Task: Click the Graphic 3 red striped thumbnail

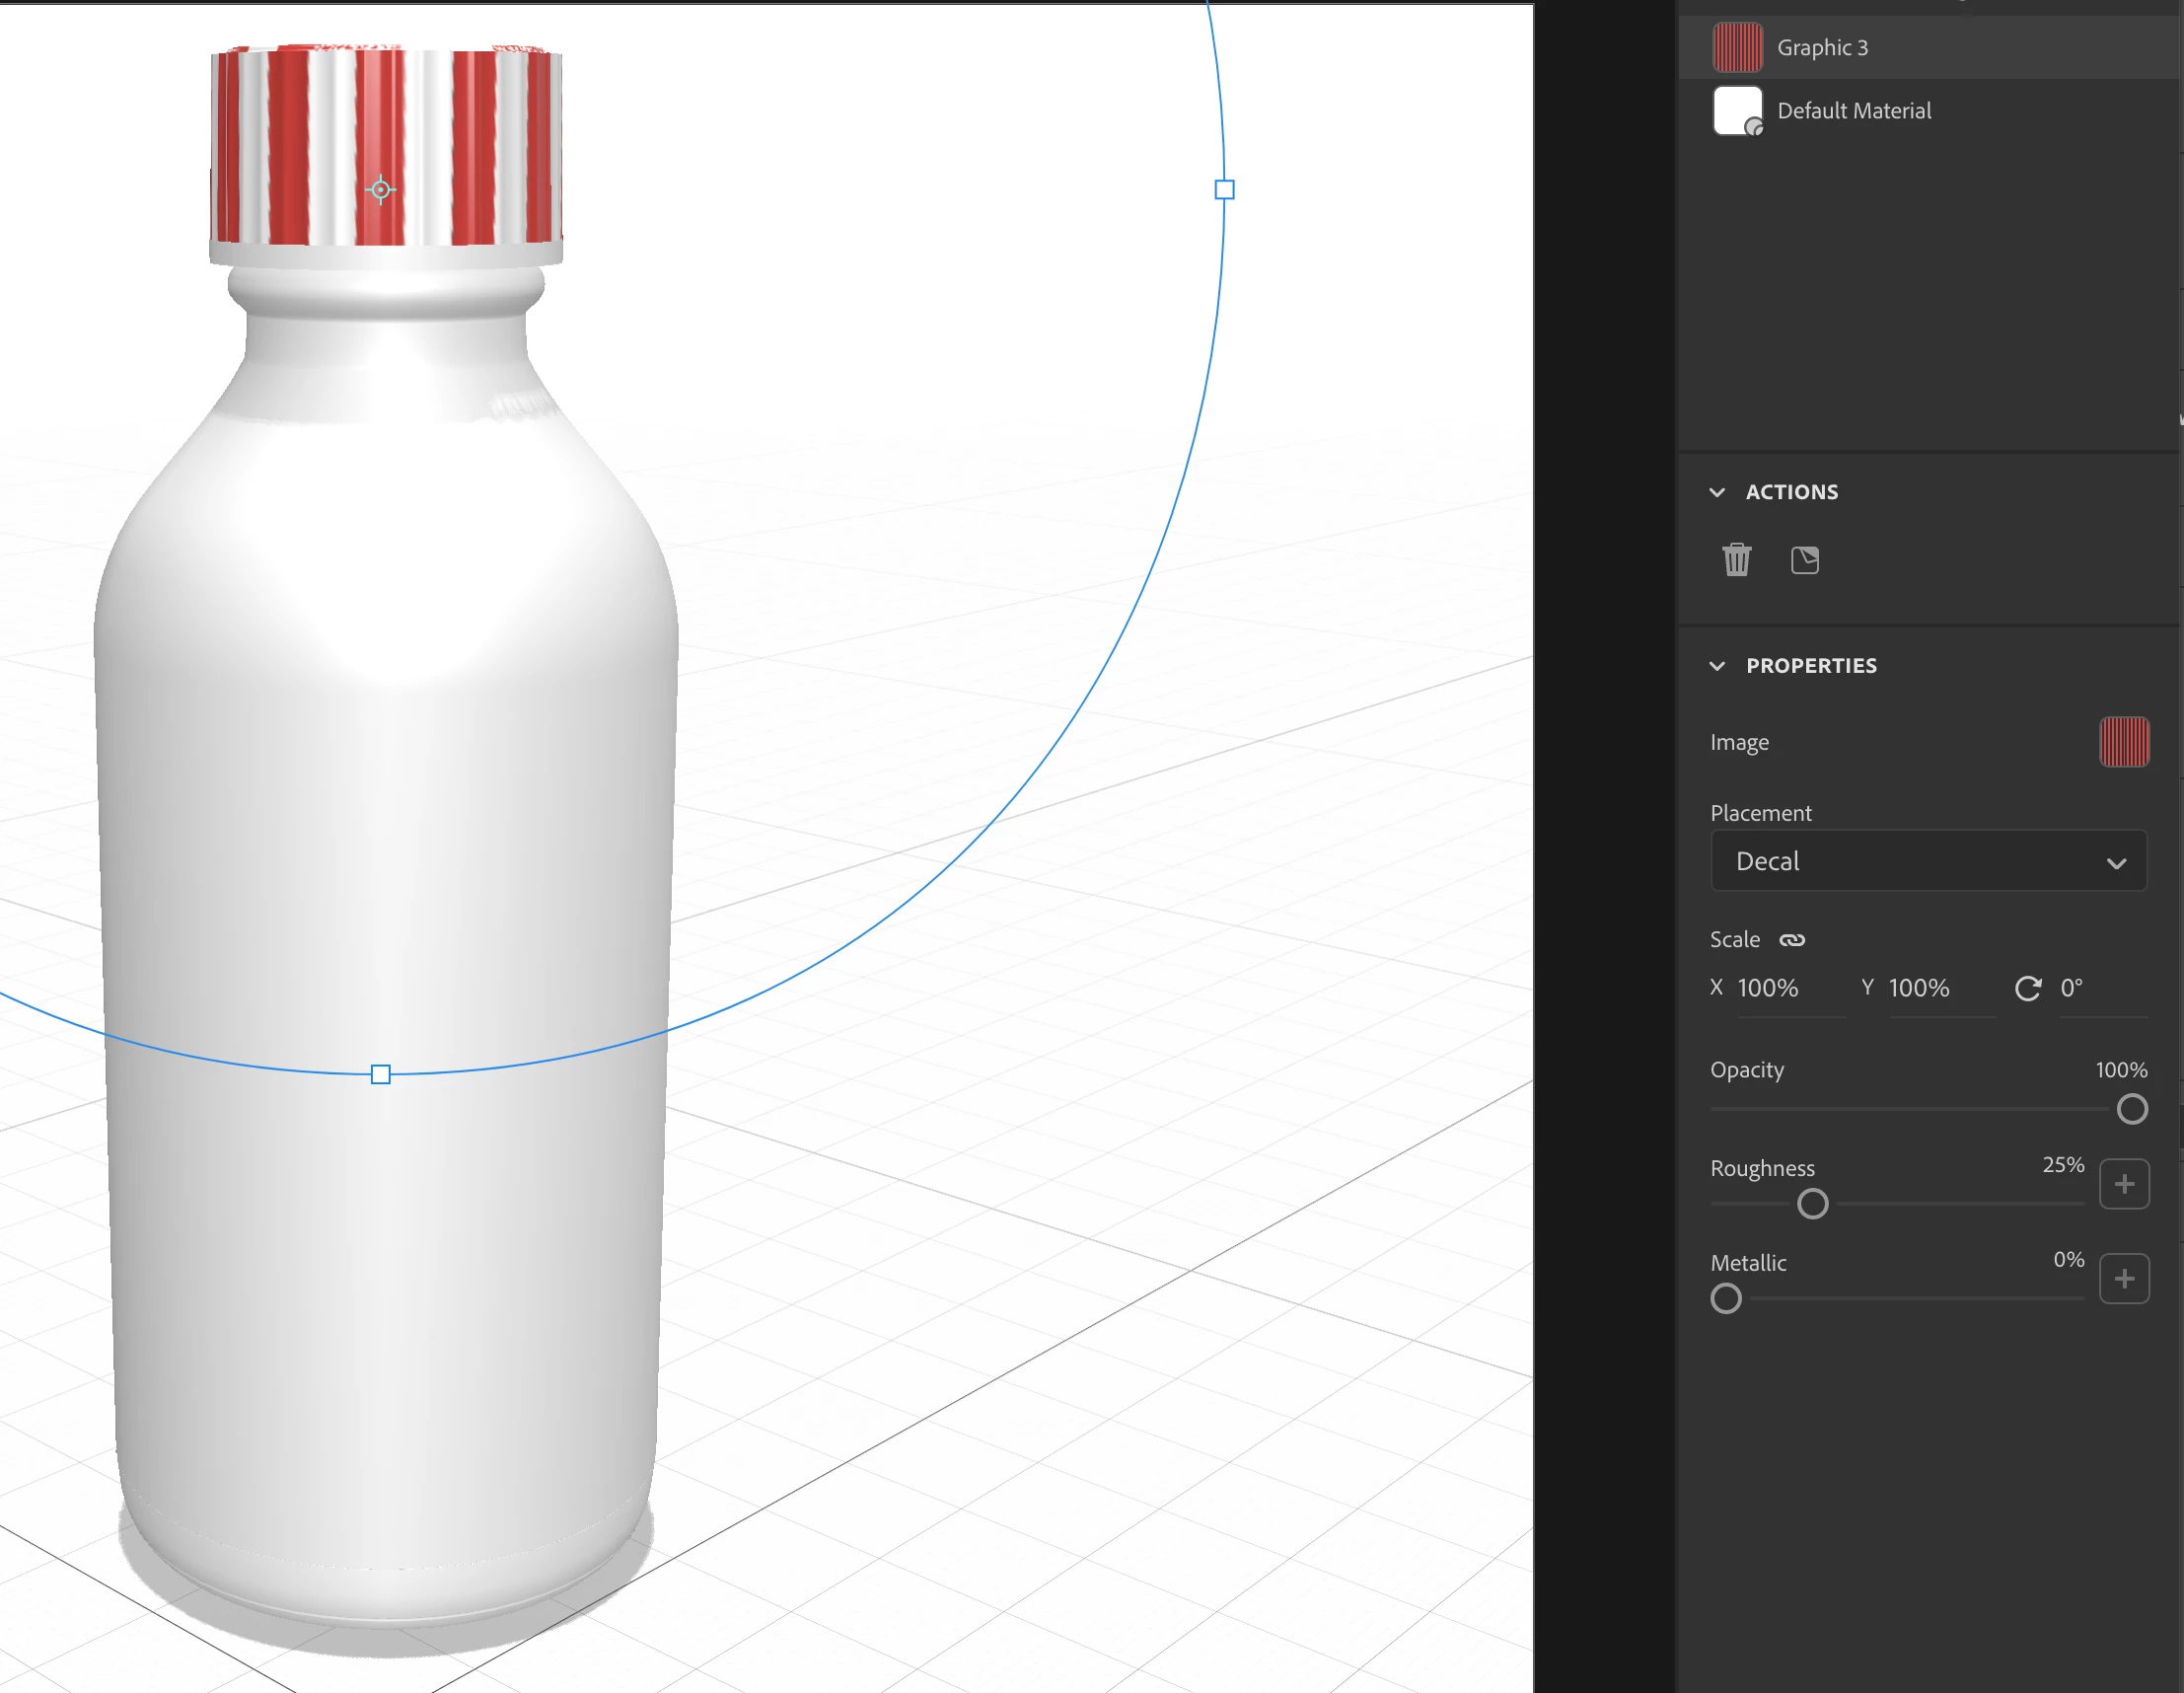Action: pos(1738,48)
